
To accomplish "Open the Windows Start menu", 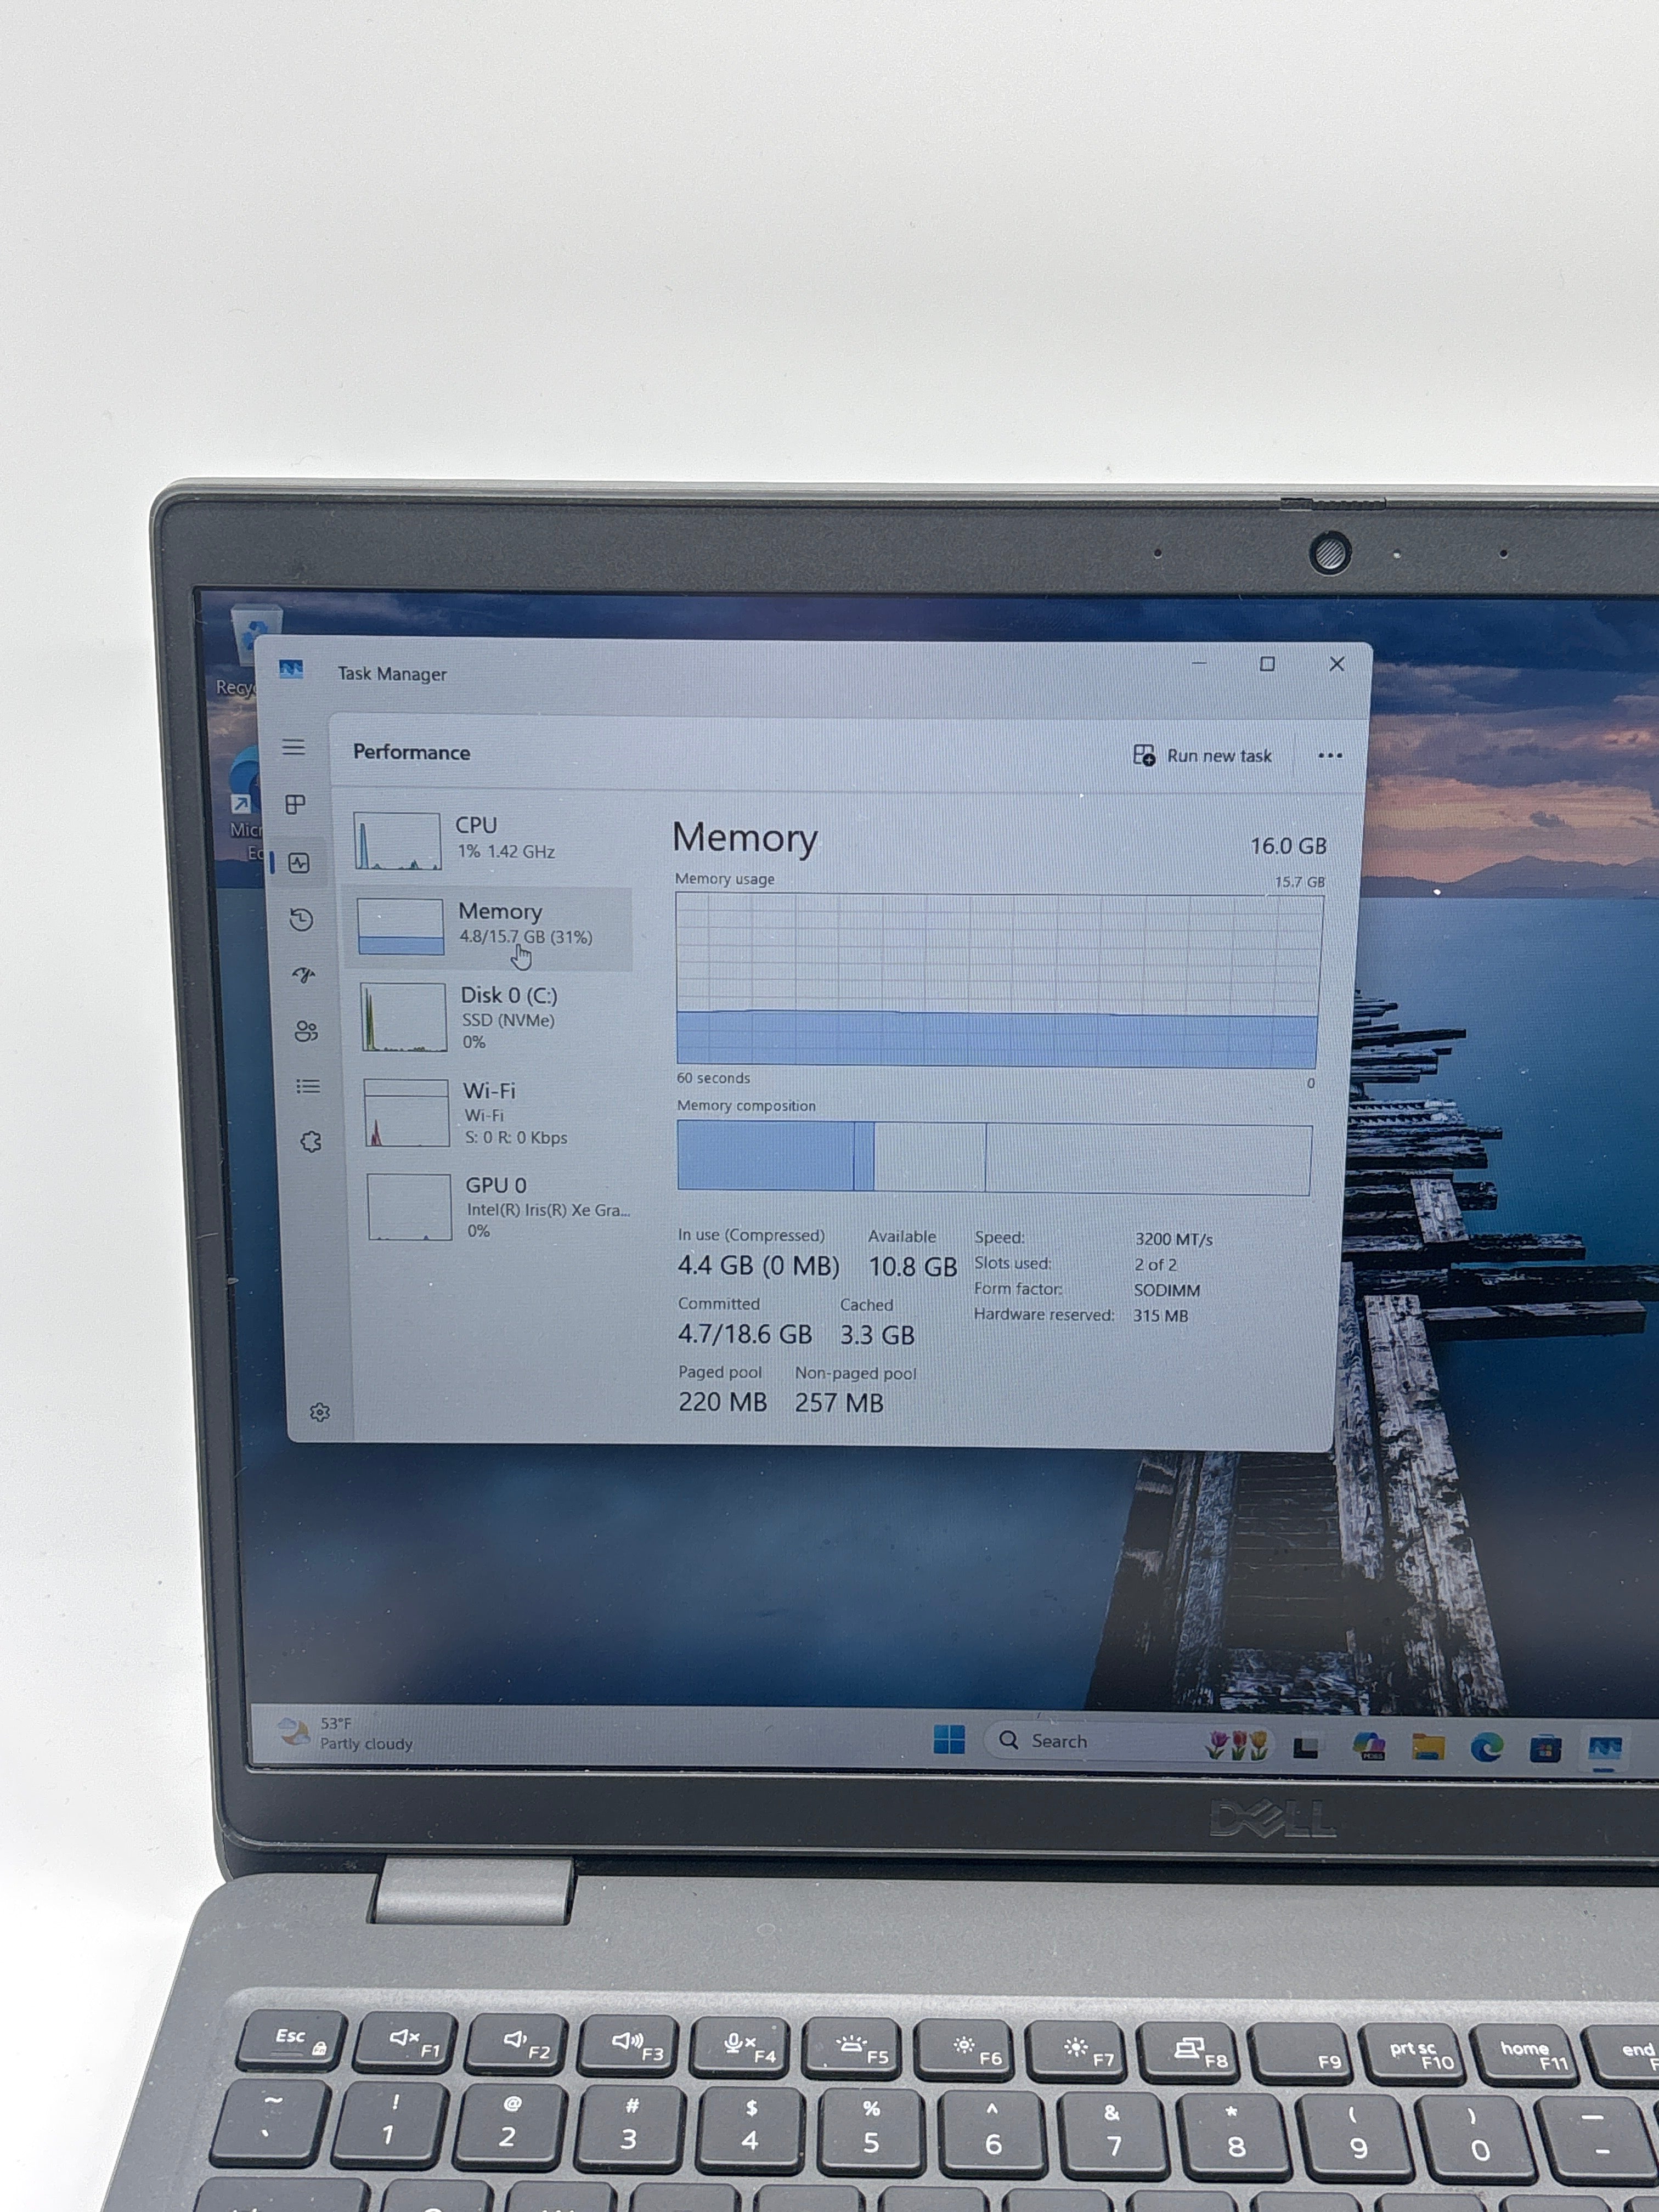I will [x=949, y=1740].
